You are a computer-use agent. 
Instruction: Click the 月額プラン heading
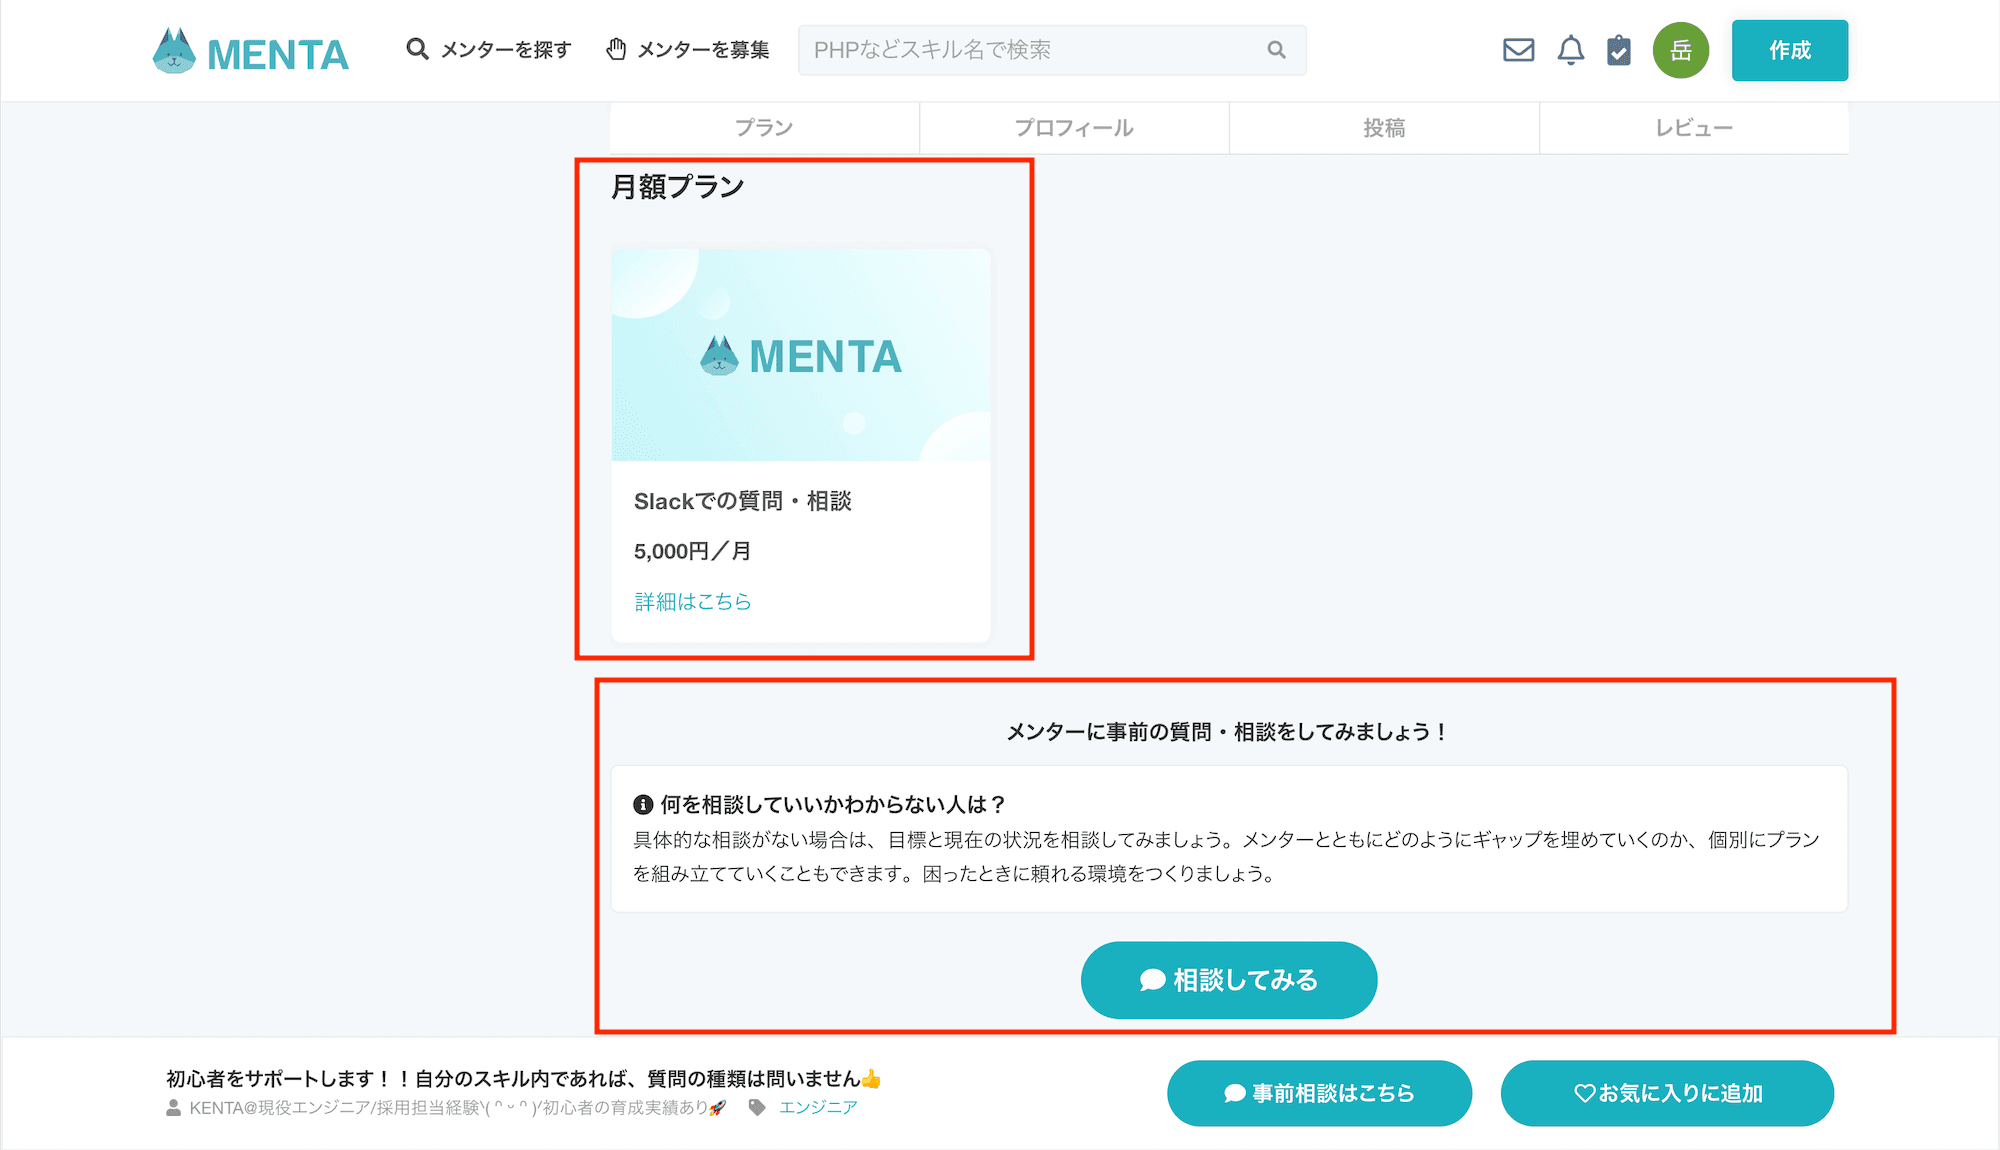point(677,187)
